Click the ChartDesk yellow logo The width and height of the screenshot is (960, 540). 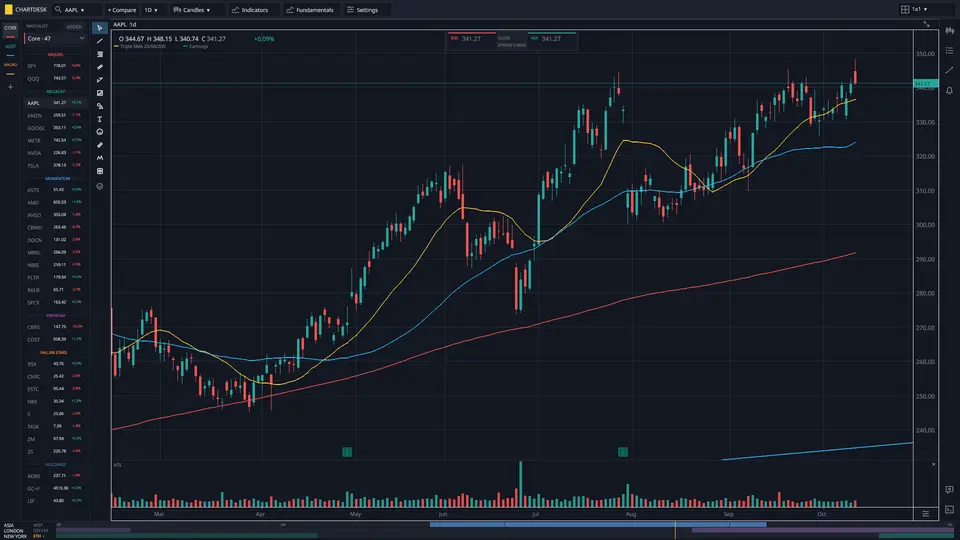tap(9, 9)
